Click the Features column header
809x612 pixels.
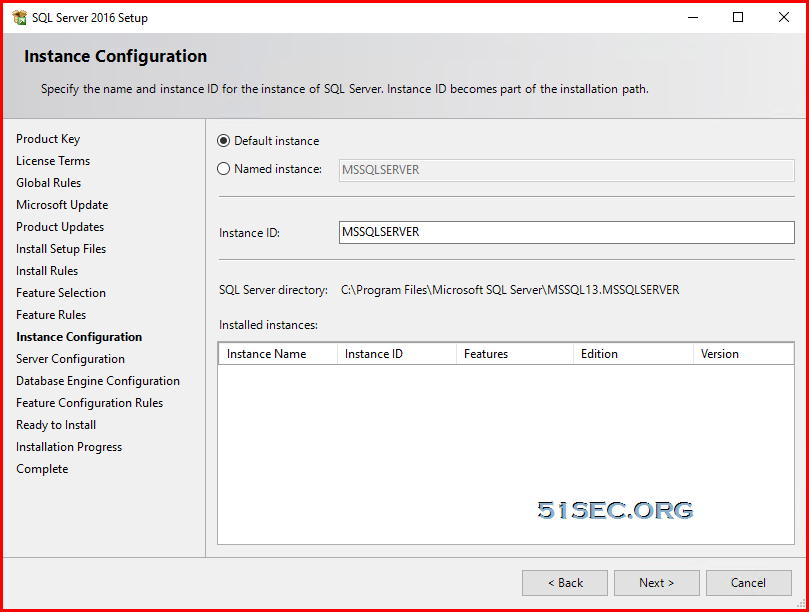(x=515, y=354)
